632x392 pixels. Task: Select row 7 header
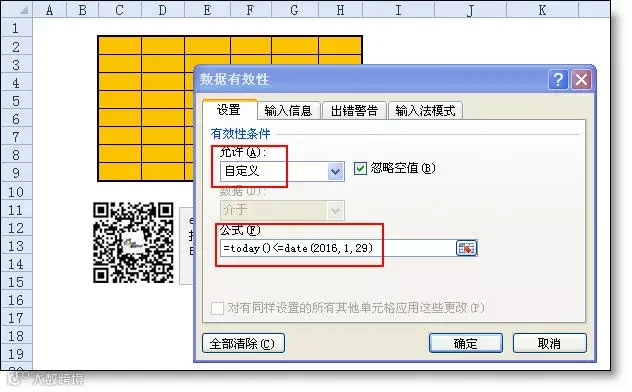coord(16,137)
